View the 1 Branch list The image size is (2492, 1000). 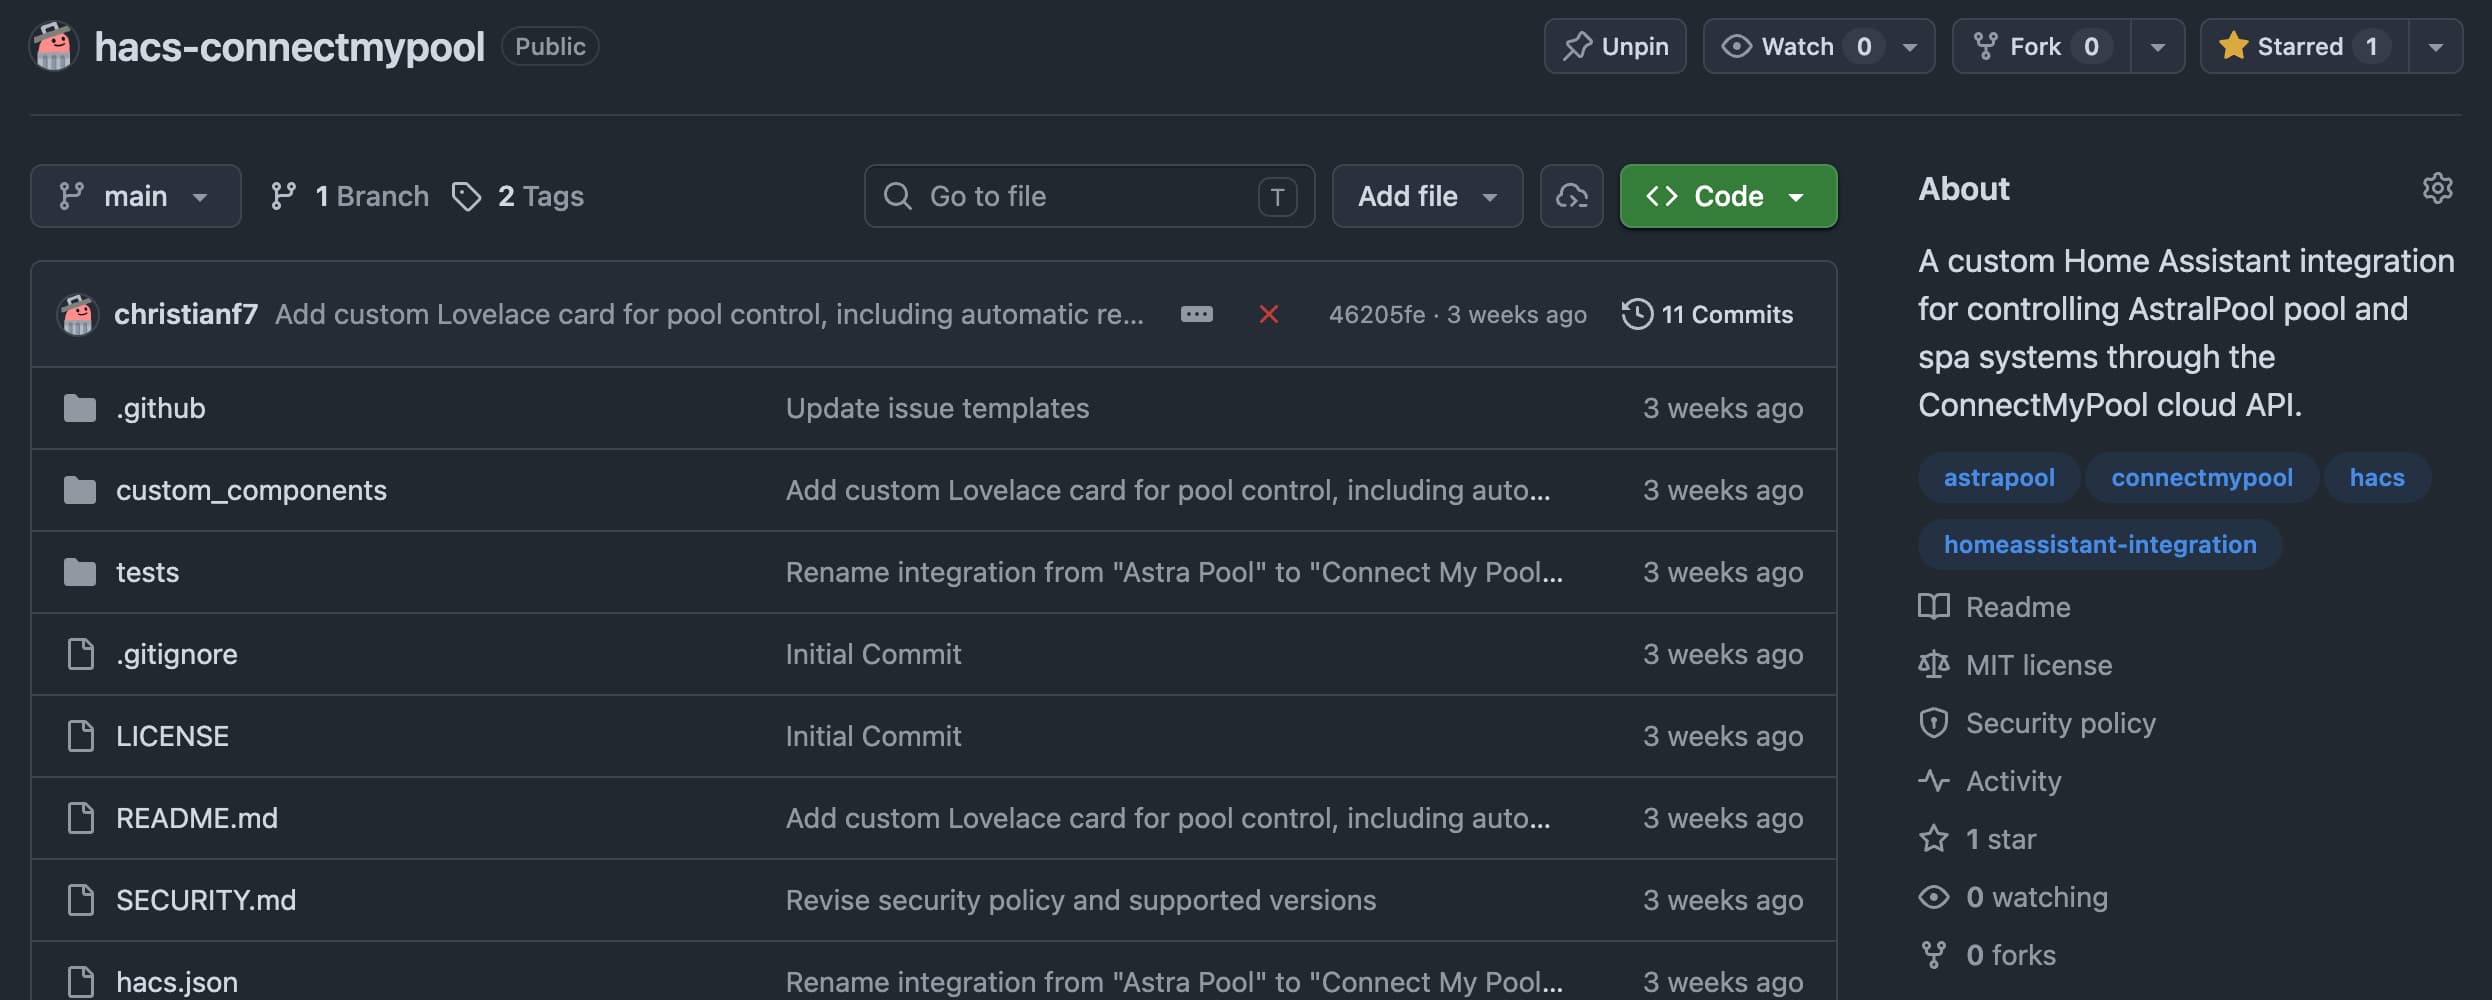click(350, 196)
